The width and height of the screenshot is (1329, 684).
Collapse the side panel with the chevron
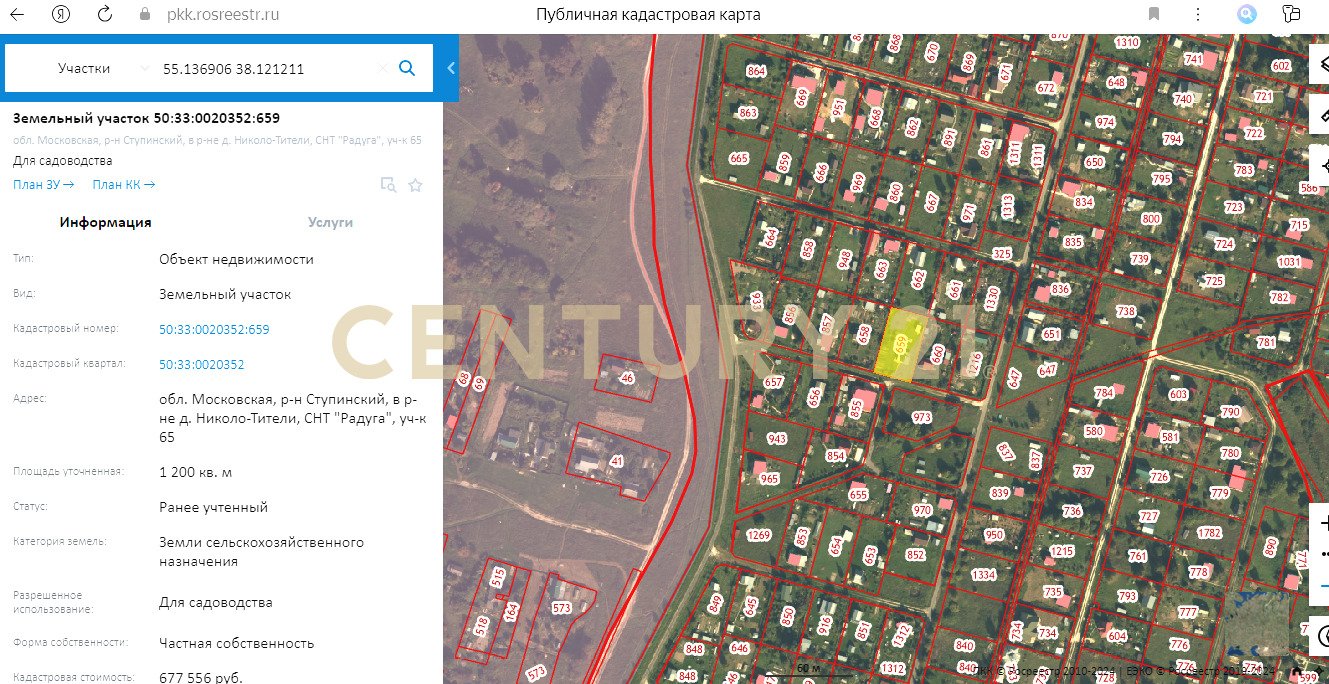pyautogui.click(x=451, y=68)
